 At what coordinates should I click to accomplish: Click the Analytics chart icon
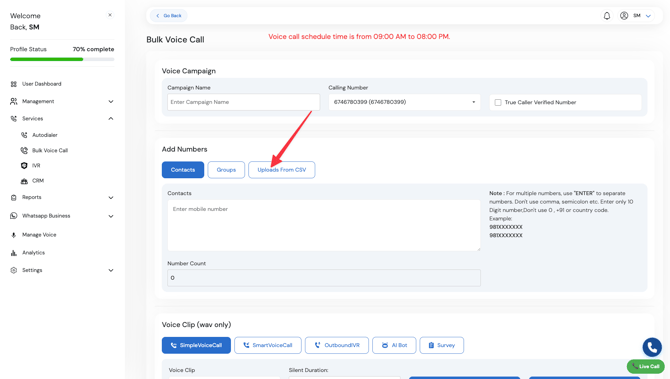click(x=14, y=253)
